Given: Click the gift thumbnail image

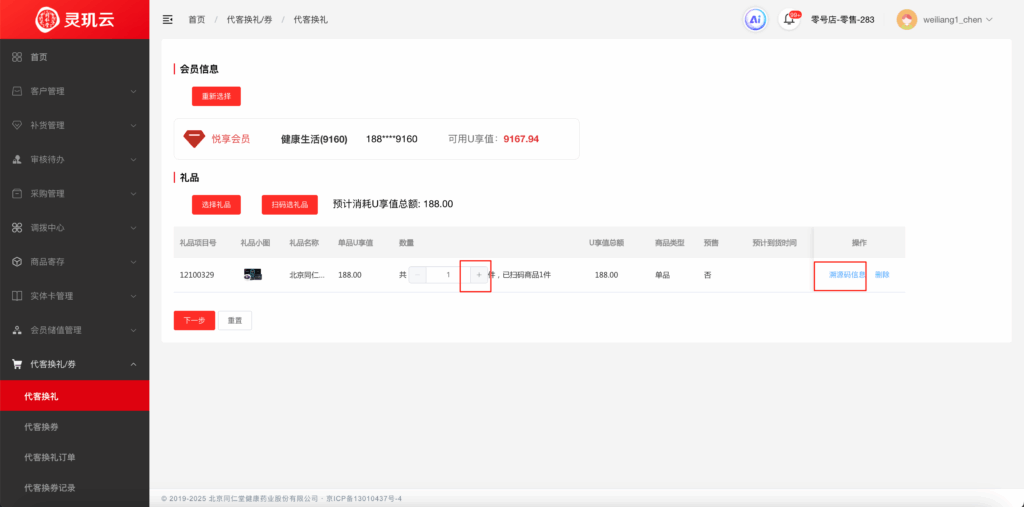Looking at the screenshot, I should tap(253, 274).
